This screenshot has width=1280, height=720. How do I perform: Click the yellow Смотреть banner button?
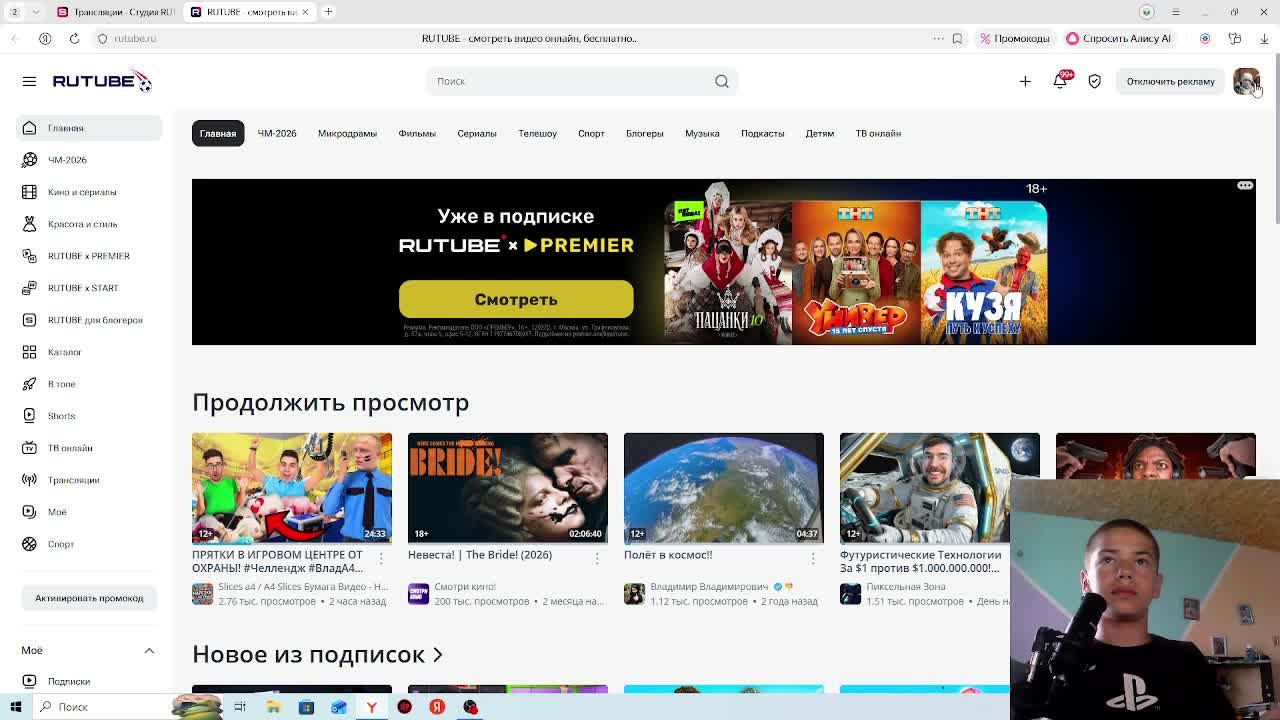tap(516, 299)
